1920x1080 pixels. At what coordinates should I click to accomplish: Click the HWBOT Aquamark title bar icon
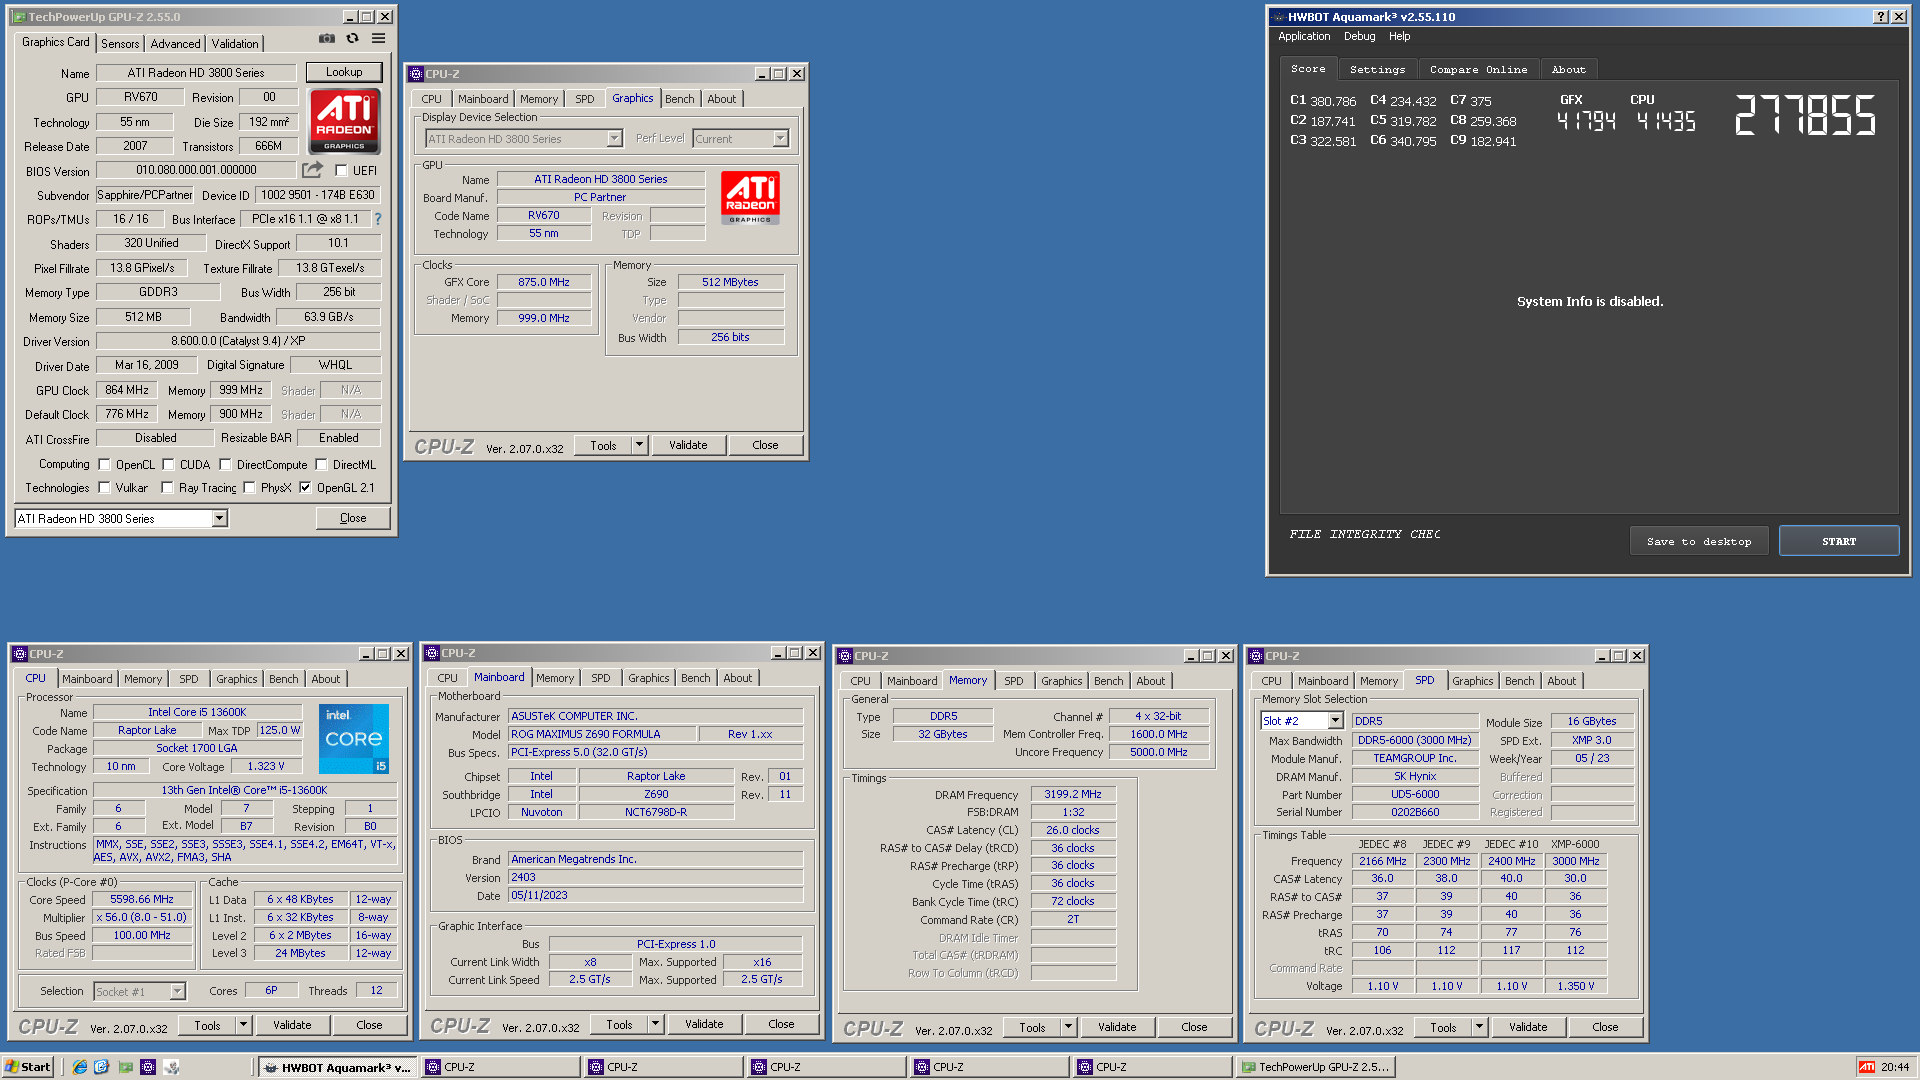1278,17
